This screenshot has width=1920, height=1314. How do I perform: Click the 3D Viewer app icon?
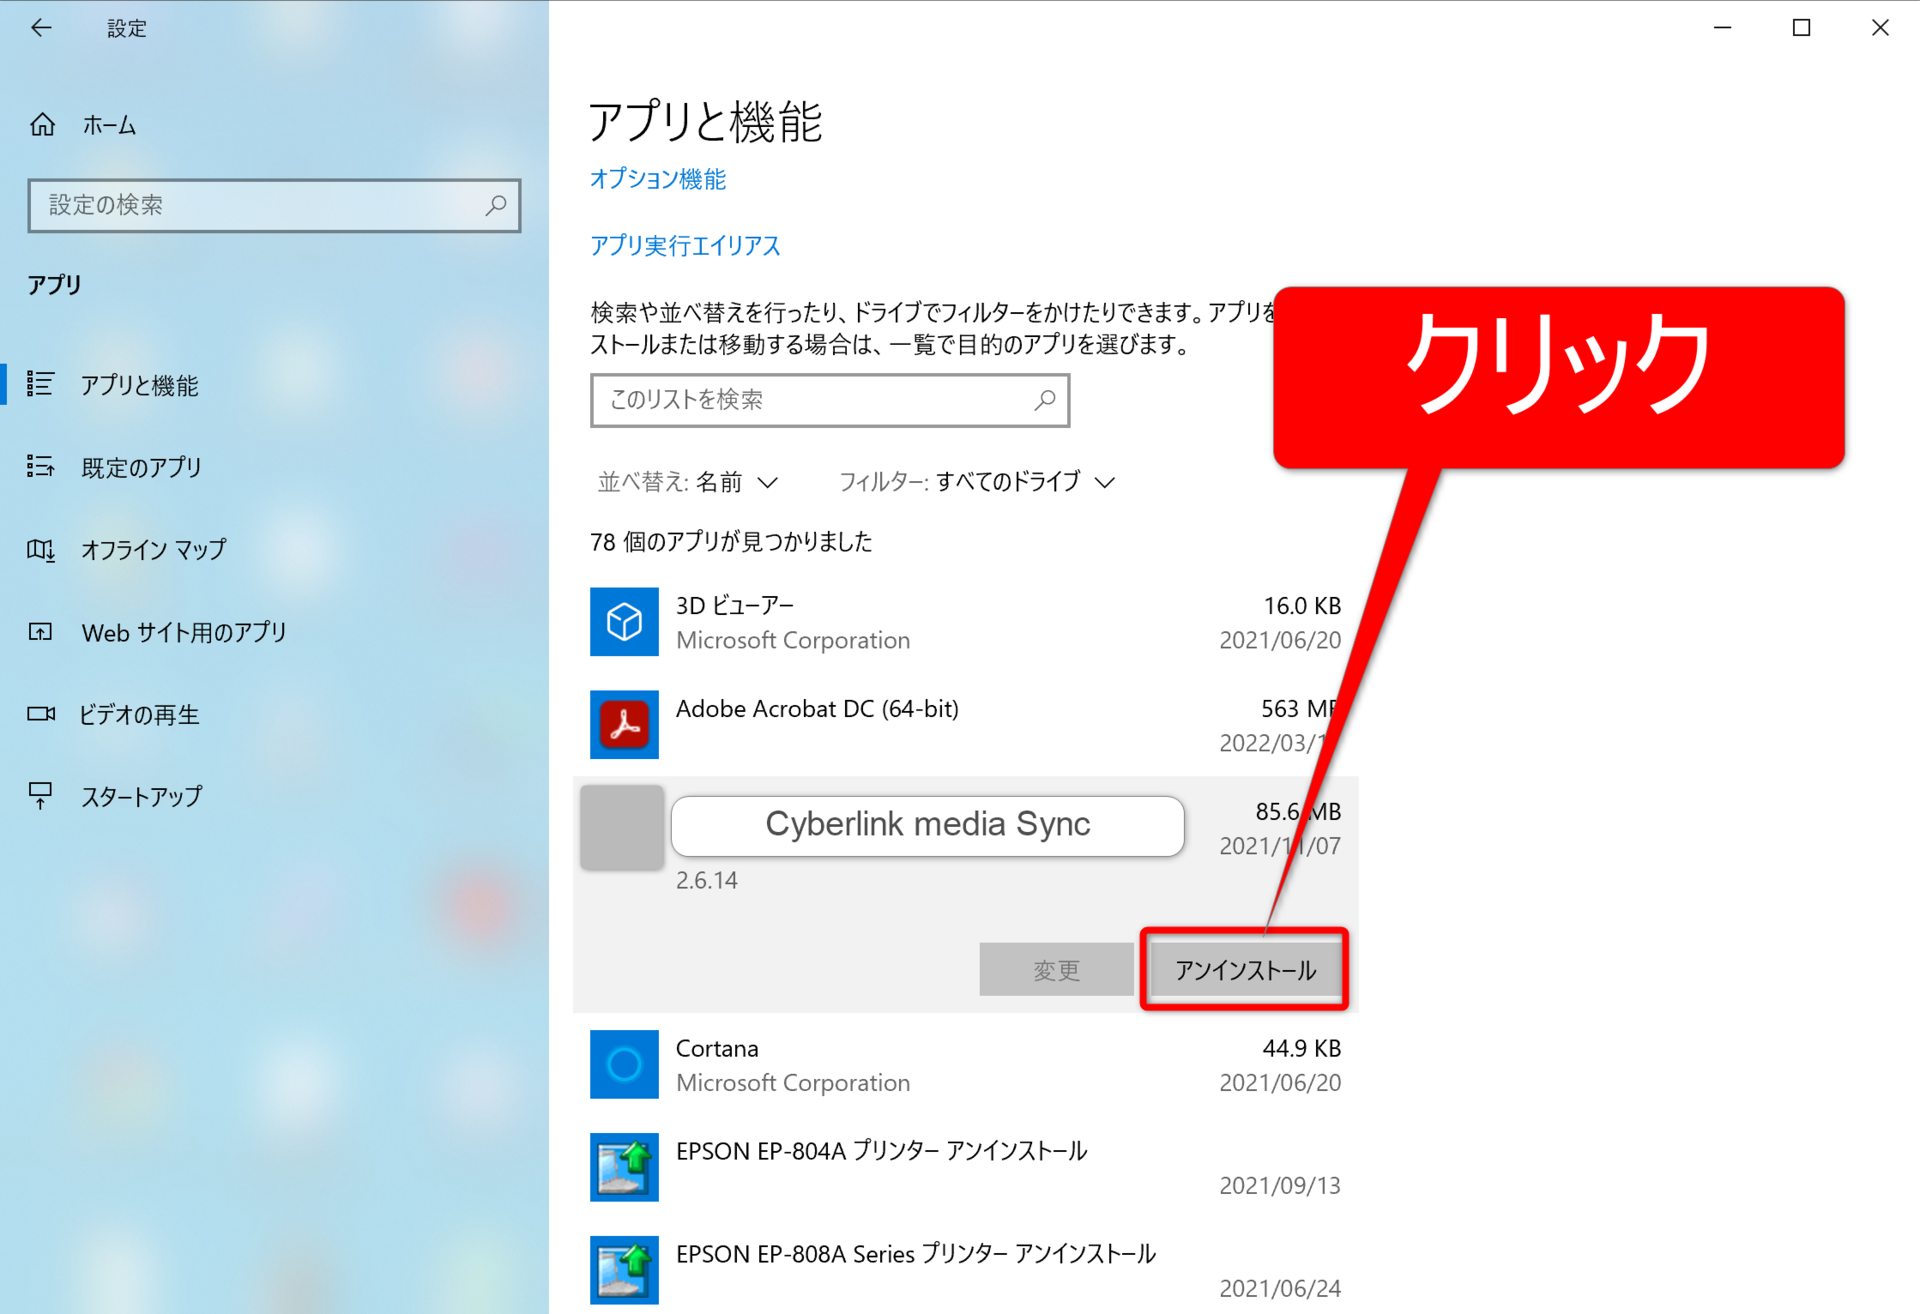tap(624, 622)
